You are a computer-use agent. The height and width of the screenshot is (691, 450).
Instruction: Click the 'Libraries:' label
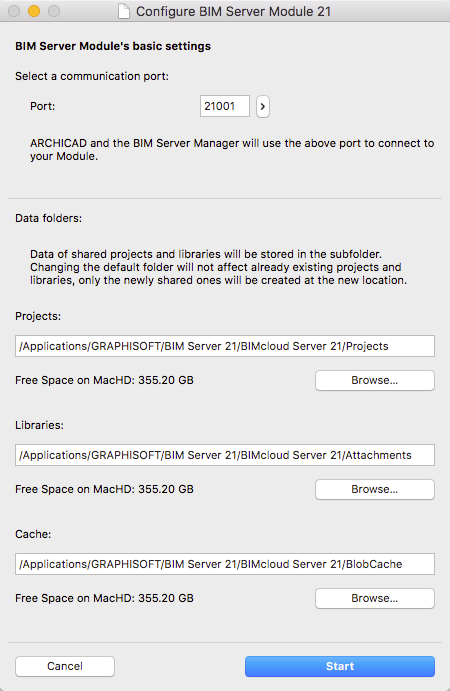tap(39, 425)
